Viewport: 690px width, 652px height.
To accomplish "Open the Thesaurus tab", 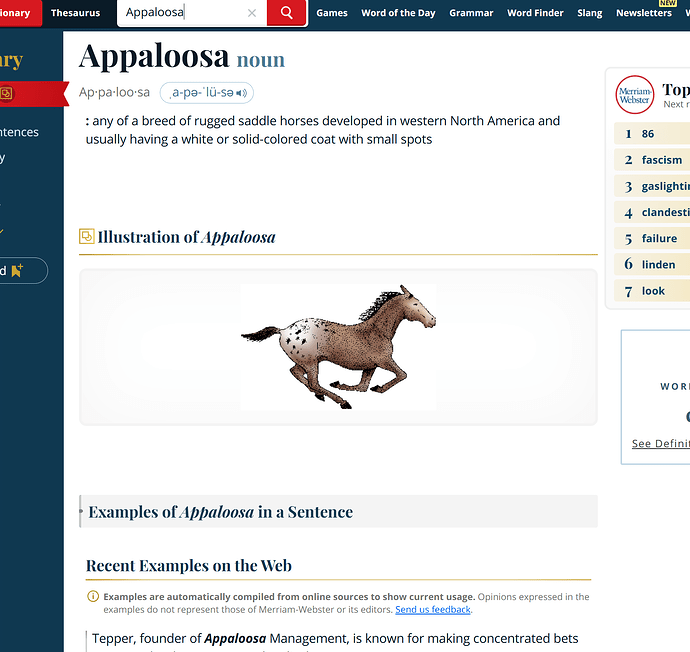I will click(76, 13).
